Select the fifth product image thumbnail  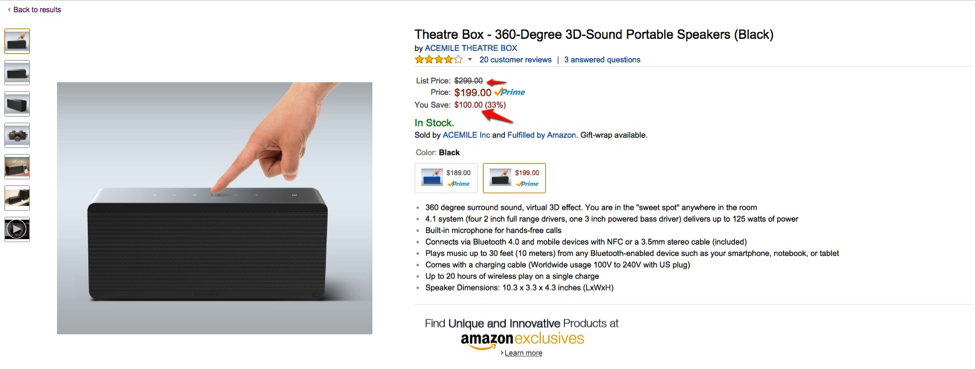point(17,167)
